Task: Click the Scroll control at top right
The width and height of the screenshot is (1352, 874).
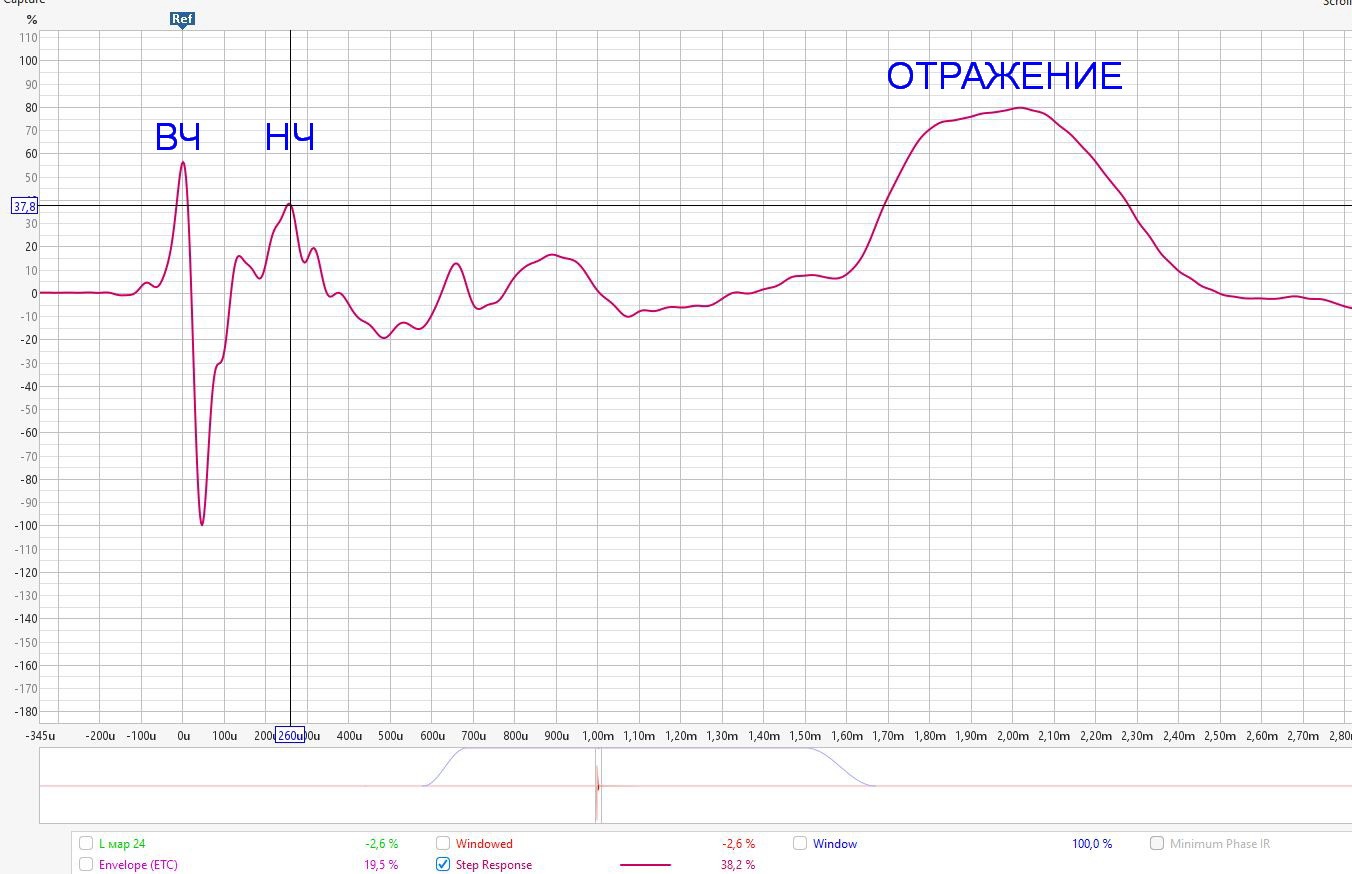Action: pos(1336,2)
